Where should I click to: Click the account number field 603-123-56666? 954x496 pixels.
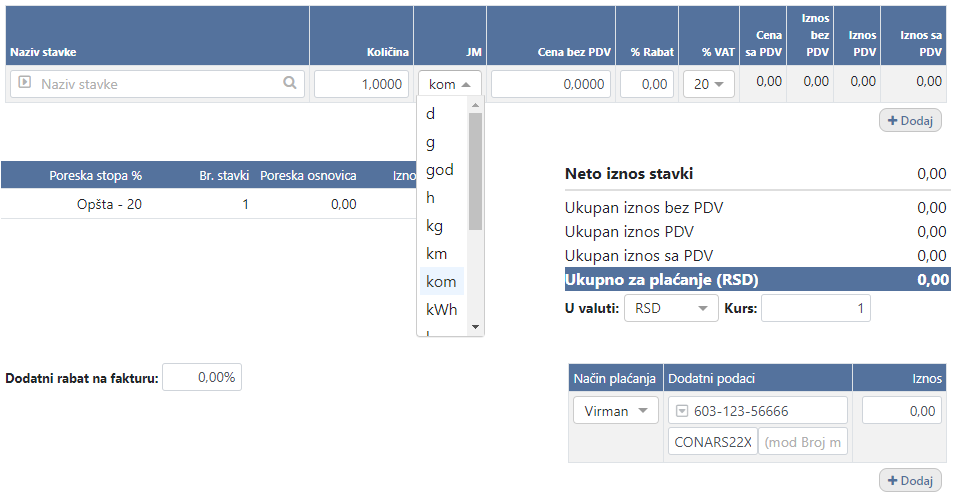click(x=757, y=411)
